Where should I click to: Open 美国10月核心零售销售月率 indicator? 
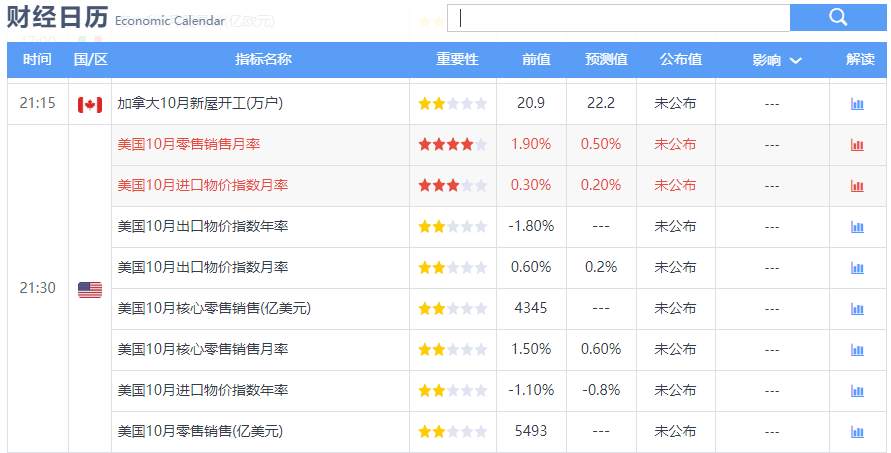[203, 349]
